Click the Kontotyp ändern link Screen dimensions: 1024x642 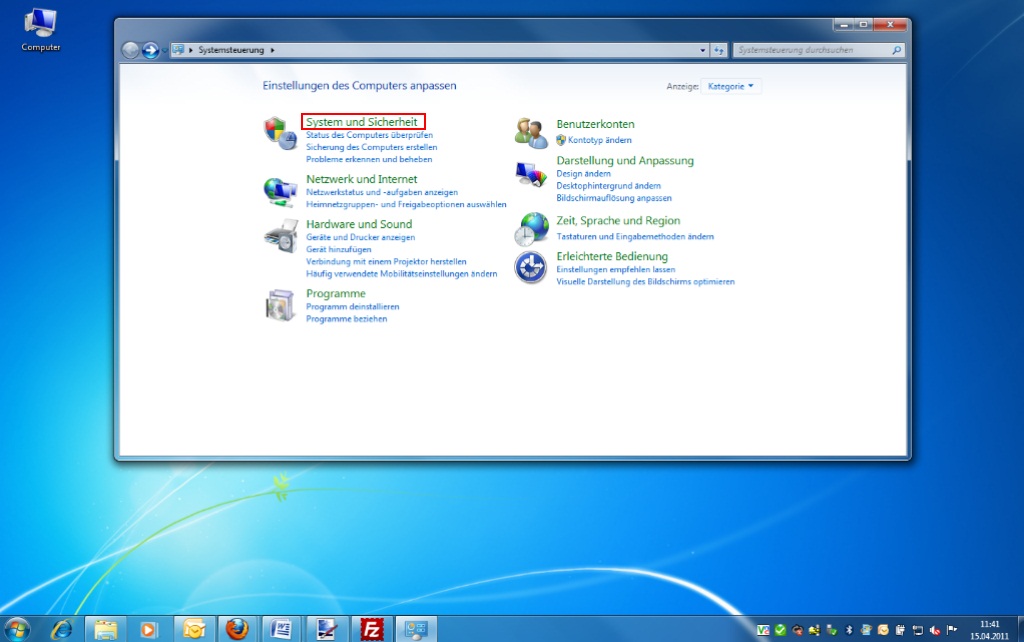coord(599,141)
